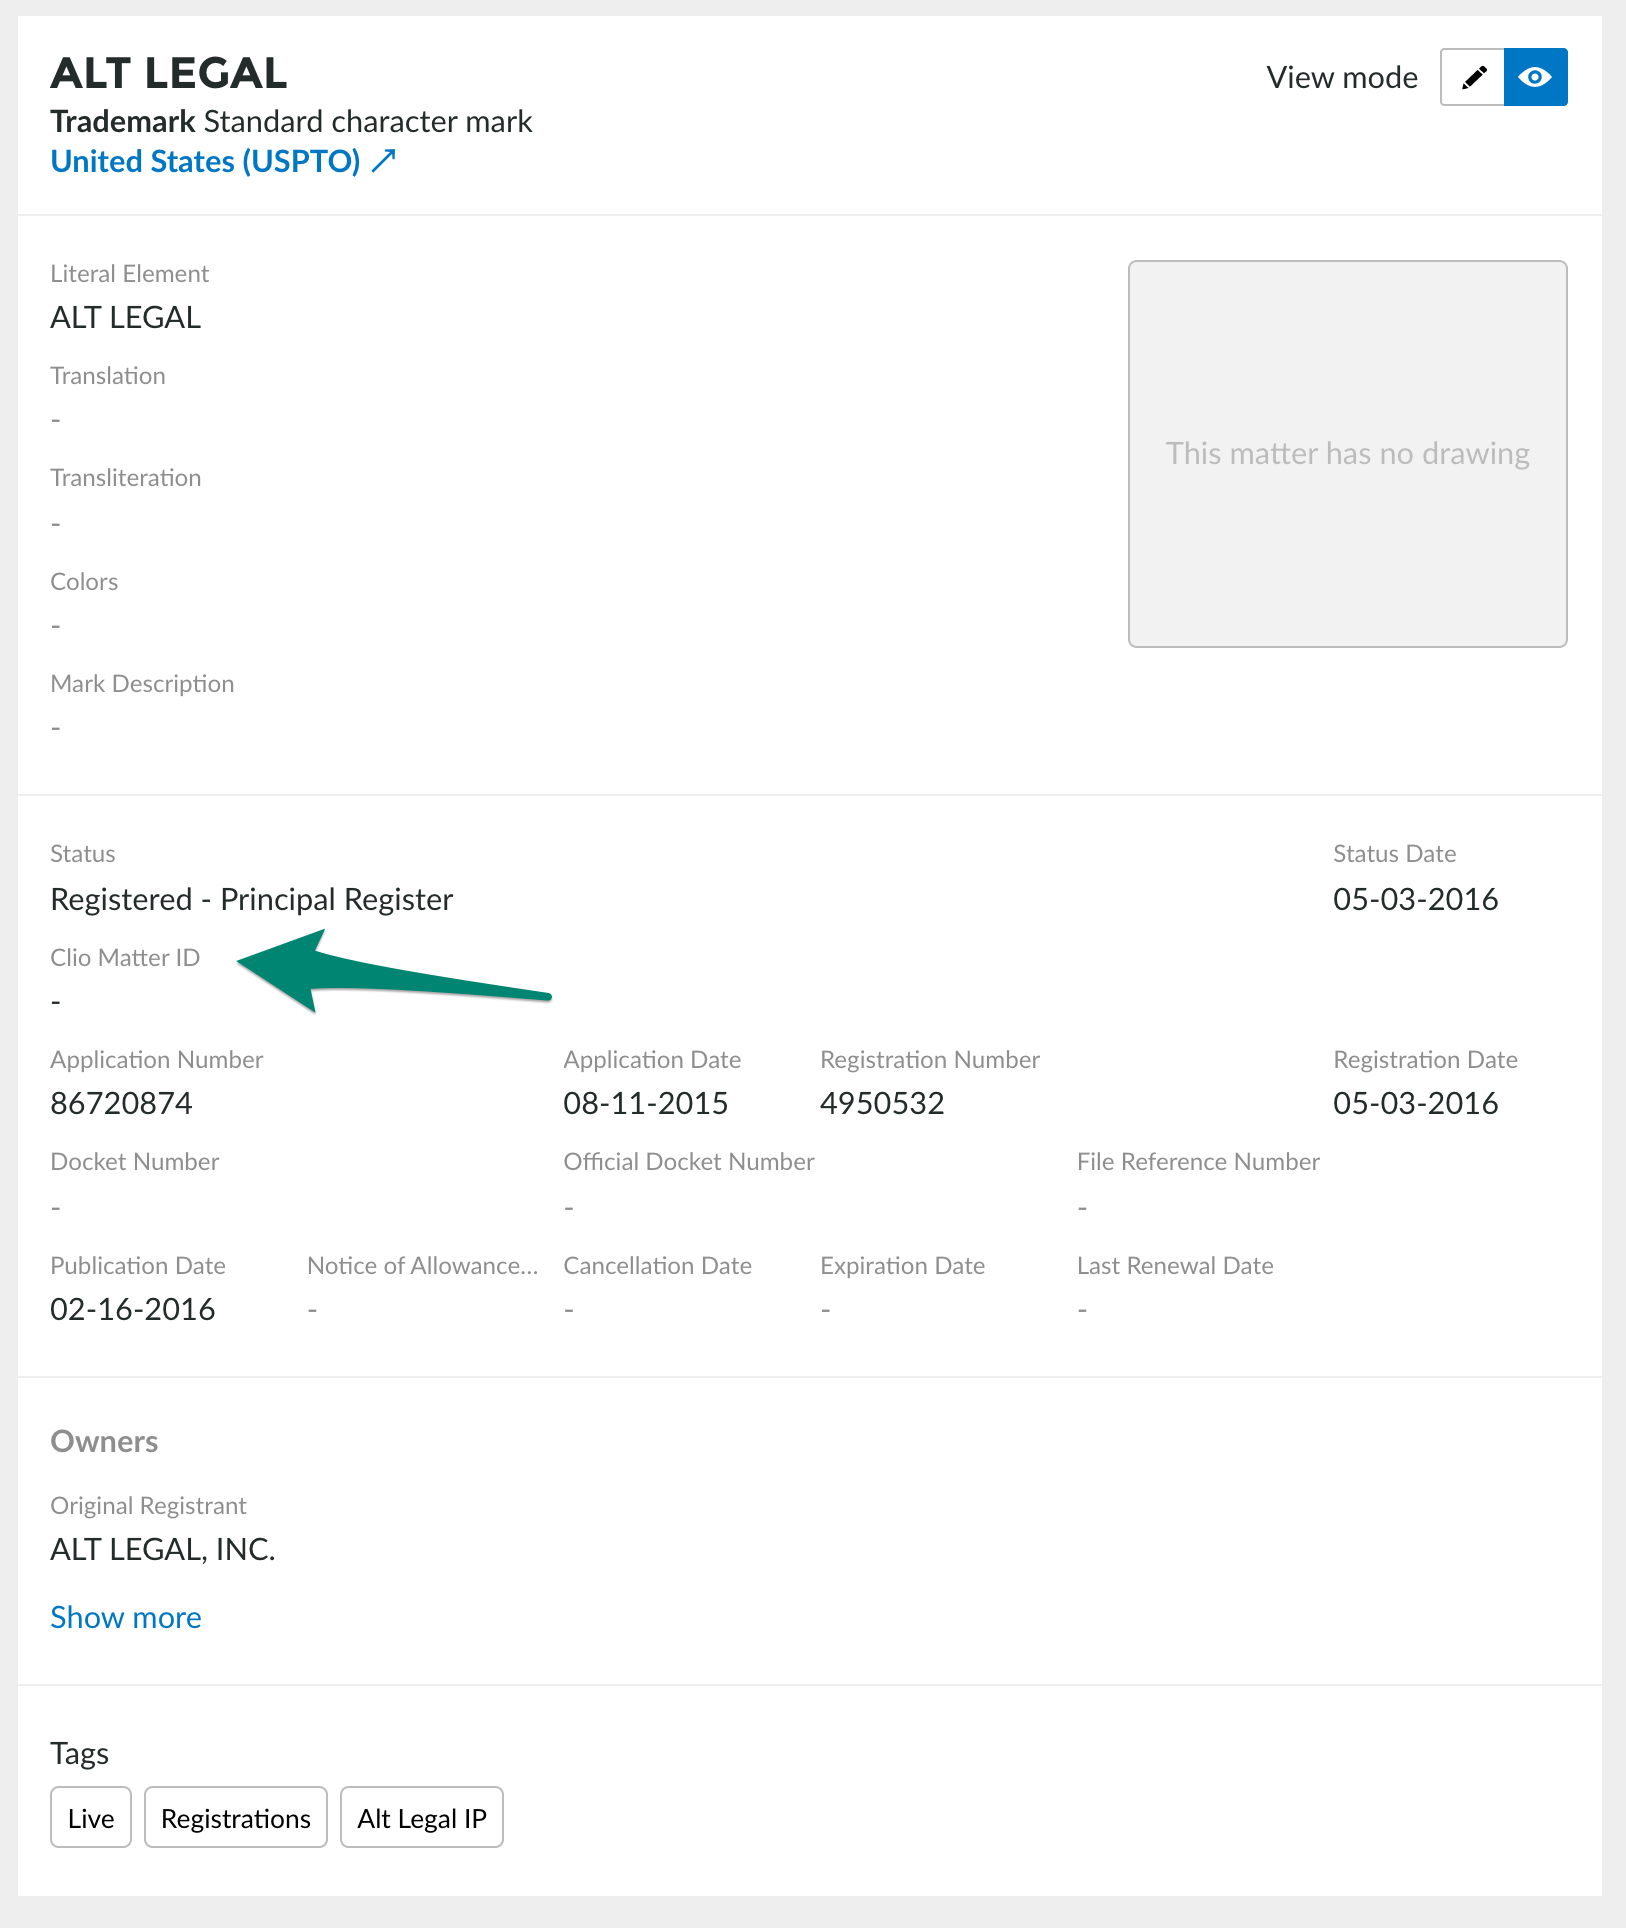Click the external link arrow beside USPTO
Image resolution: width=1626 pixels, height=1928 pixels.
click(x=384, y=160)
